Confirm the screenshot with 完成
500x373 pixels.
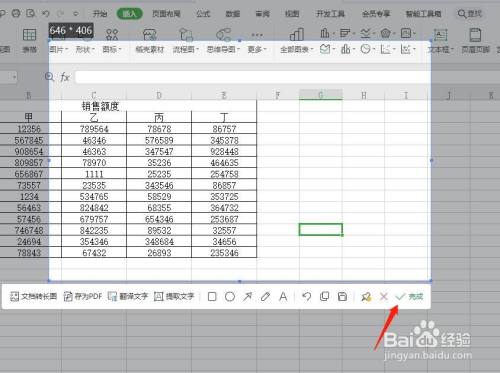coord(409,296)
